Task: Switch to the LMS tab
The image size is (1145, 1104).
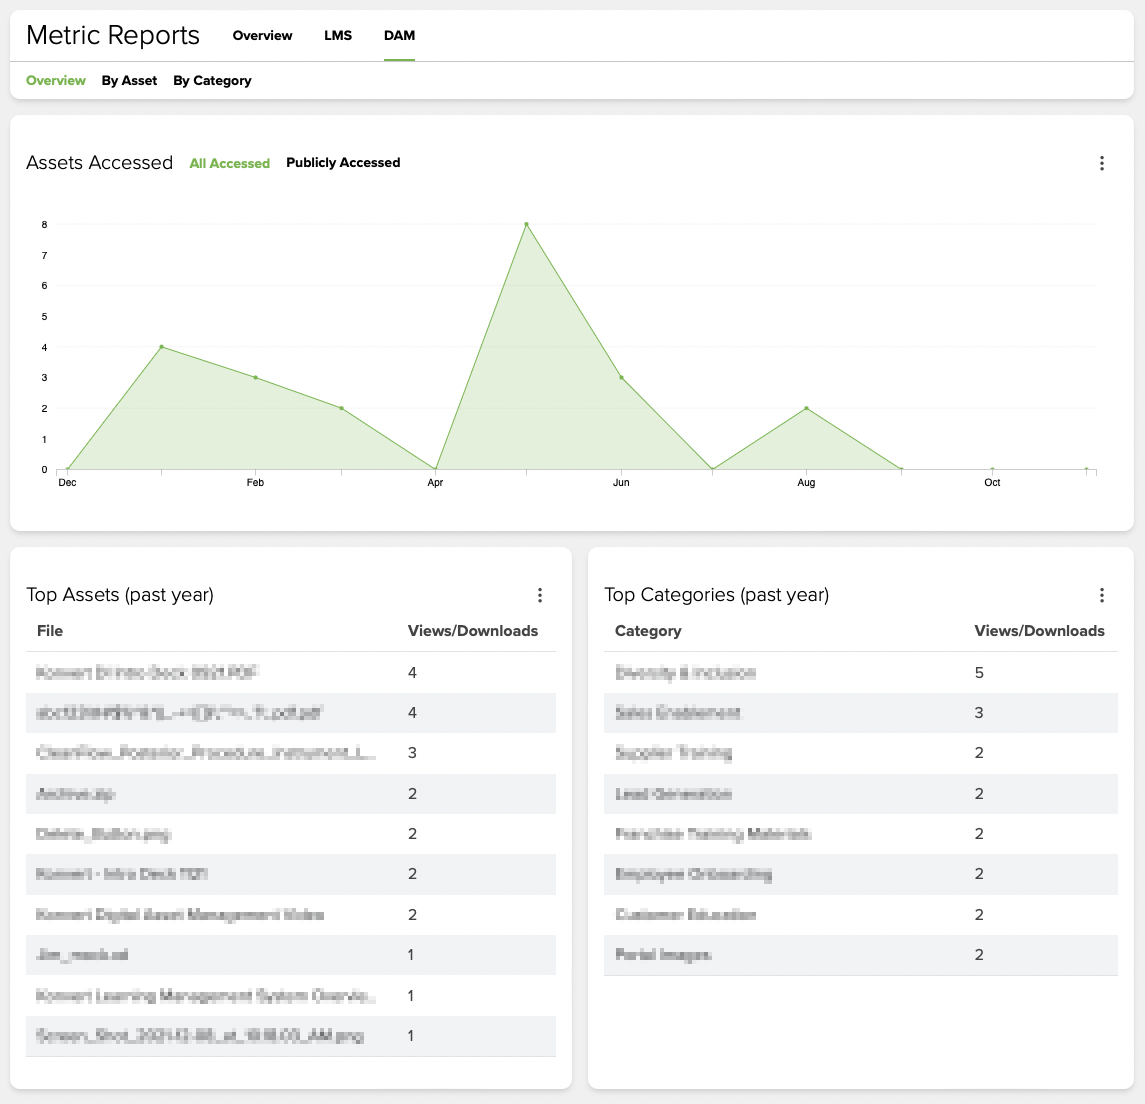Action: pyautogui.click(x=338, y=36)
